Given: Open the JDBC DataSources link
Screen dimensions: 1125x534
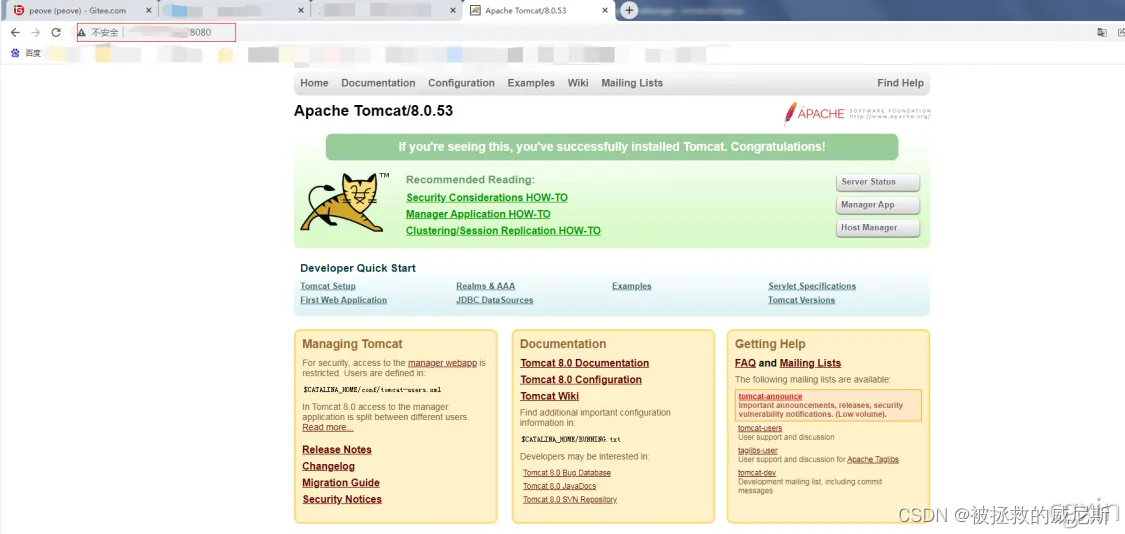Looking at the screenshot, I should coord(494,300).
